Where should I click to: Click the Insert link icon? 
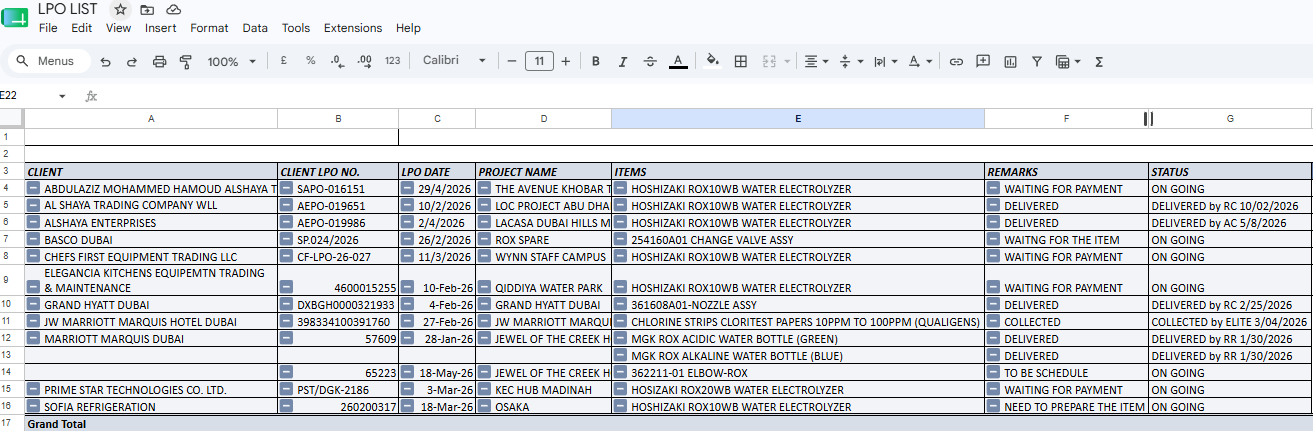pyautogui.click(x=956, y=62)
